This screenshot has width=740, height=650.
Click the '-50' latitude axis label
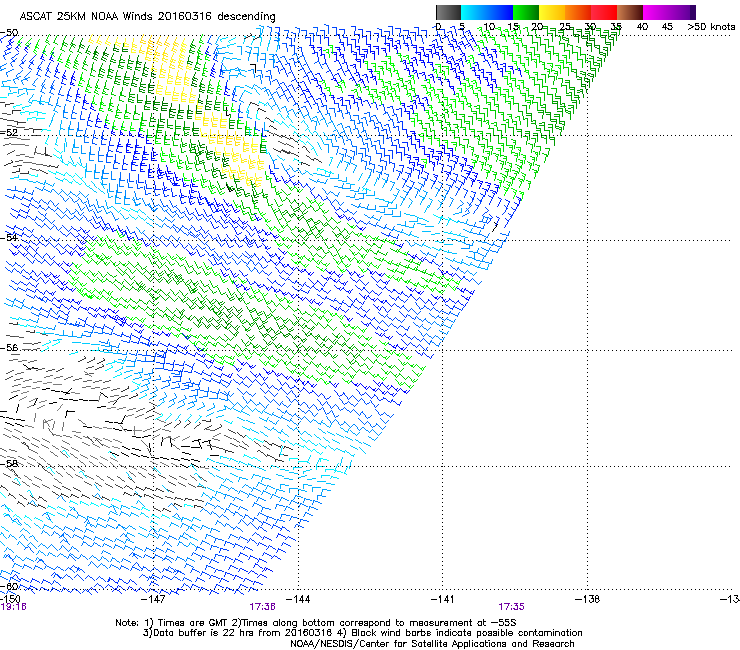(9, 33)
